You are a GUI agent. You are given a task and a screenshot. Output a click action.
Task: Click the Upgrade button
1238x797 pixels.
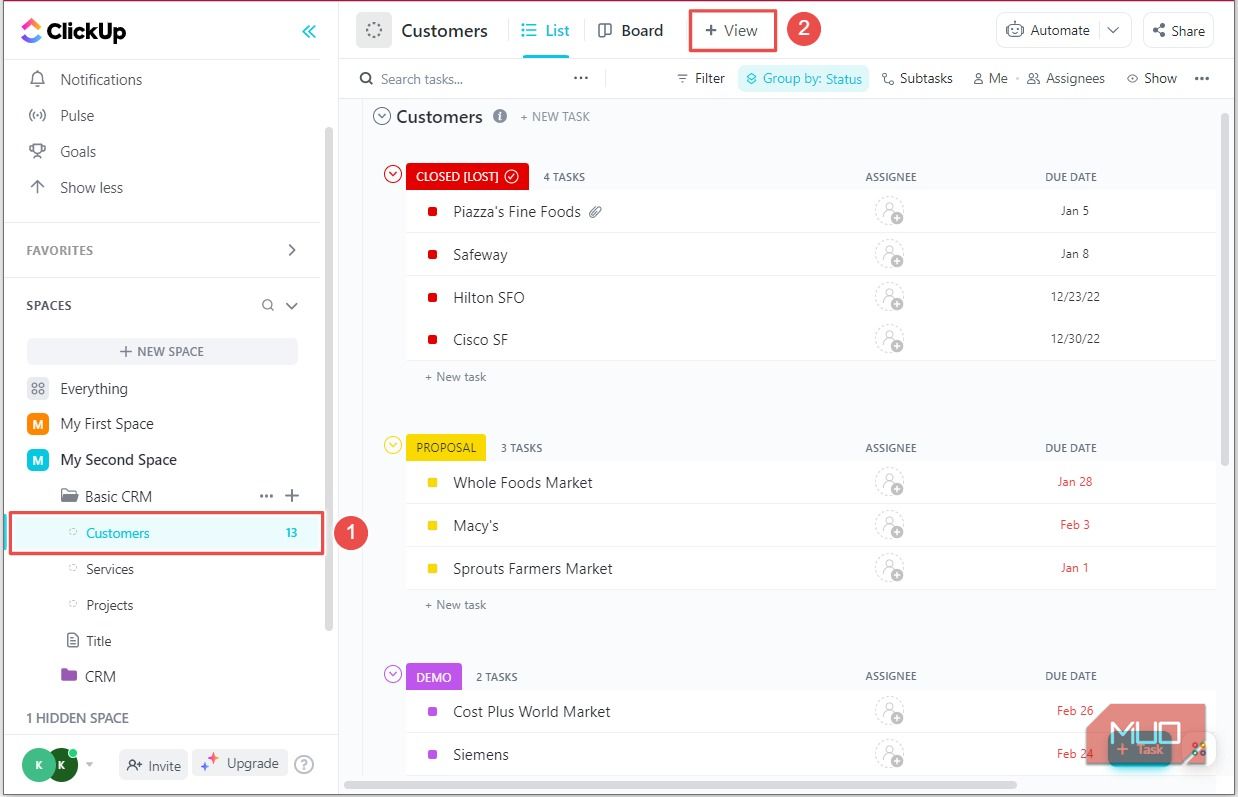240,763
